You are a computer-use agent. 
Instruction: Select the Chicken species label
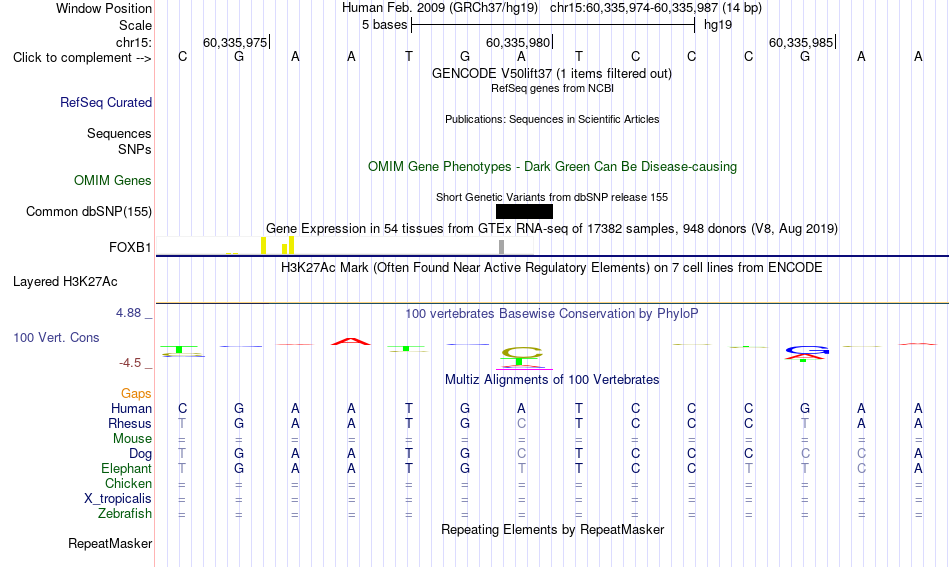128,483
